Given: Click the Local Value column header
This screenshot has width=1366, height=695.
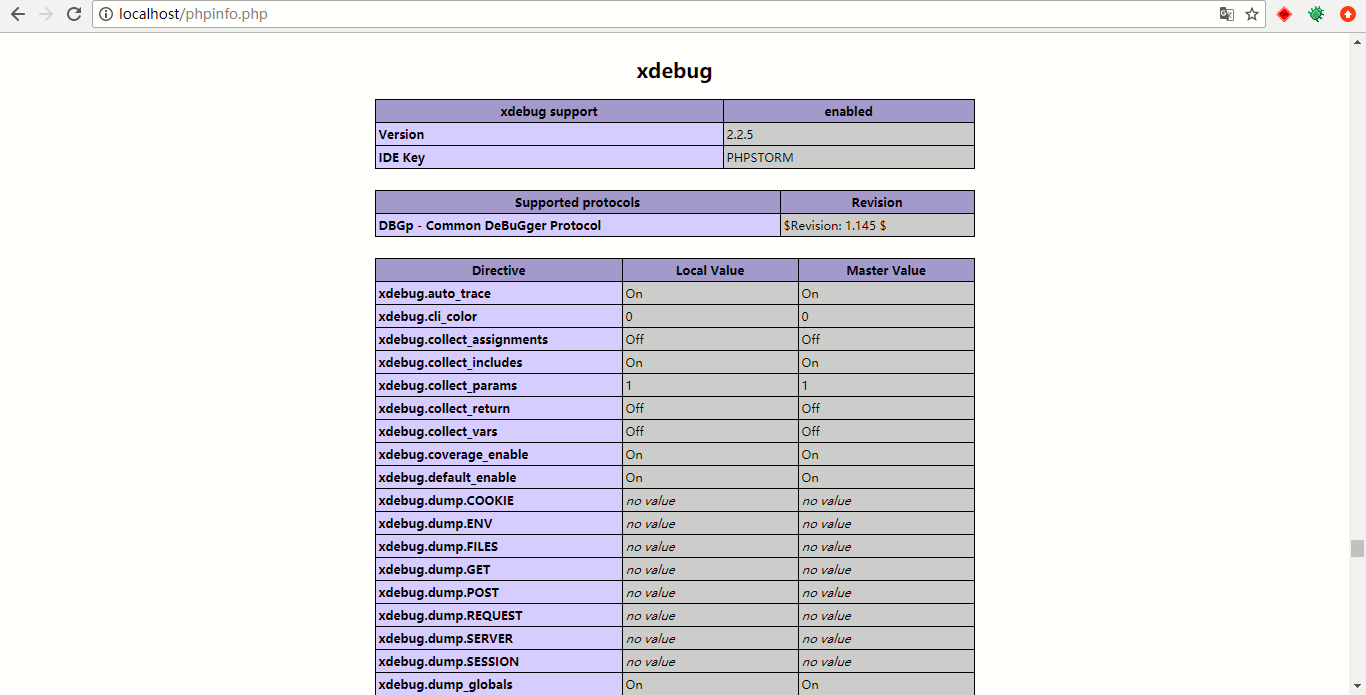Looking at the screenshot, I should click(710, 270).
